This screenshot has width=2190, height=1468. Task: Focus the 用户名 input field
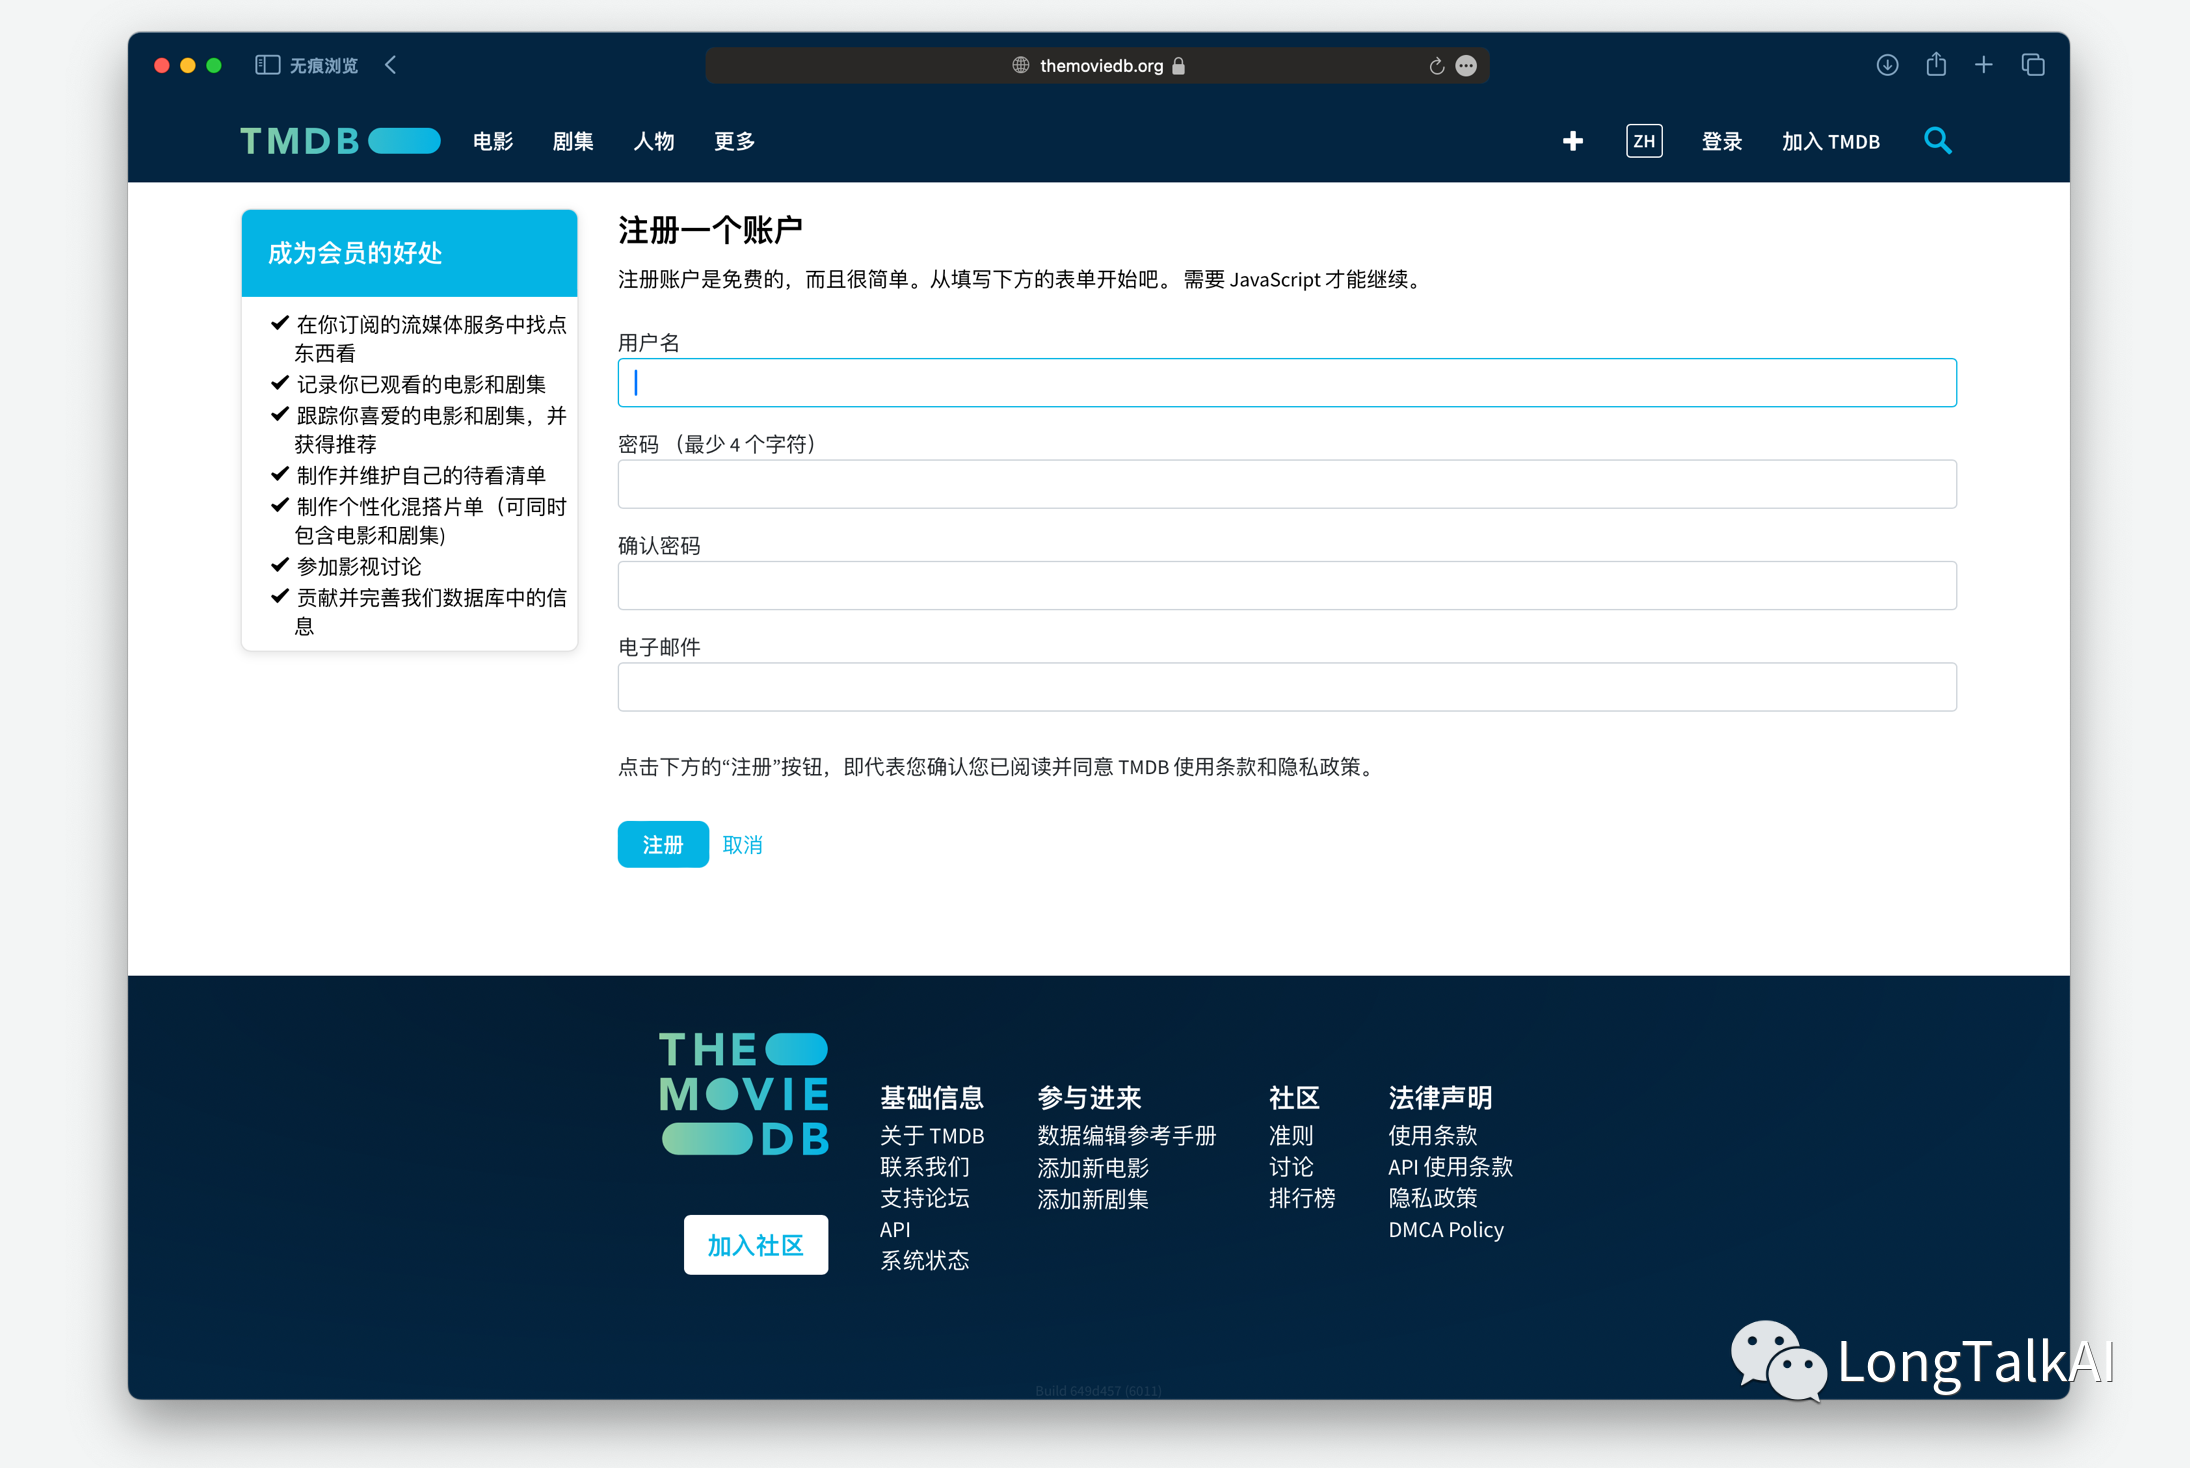click(1287, 383)
